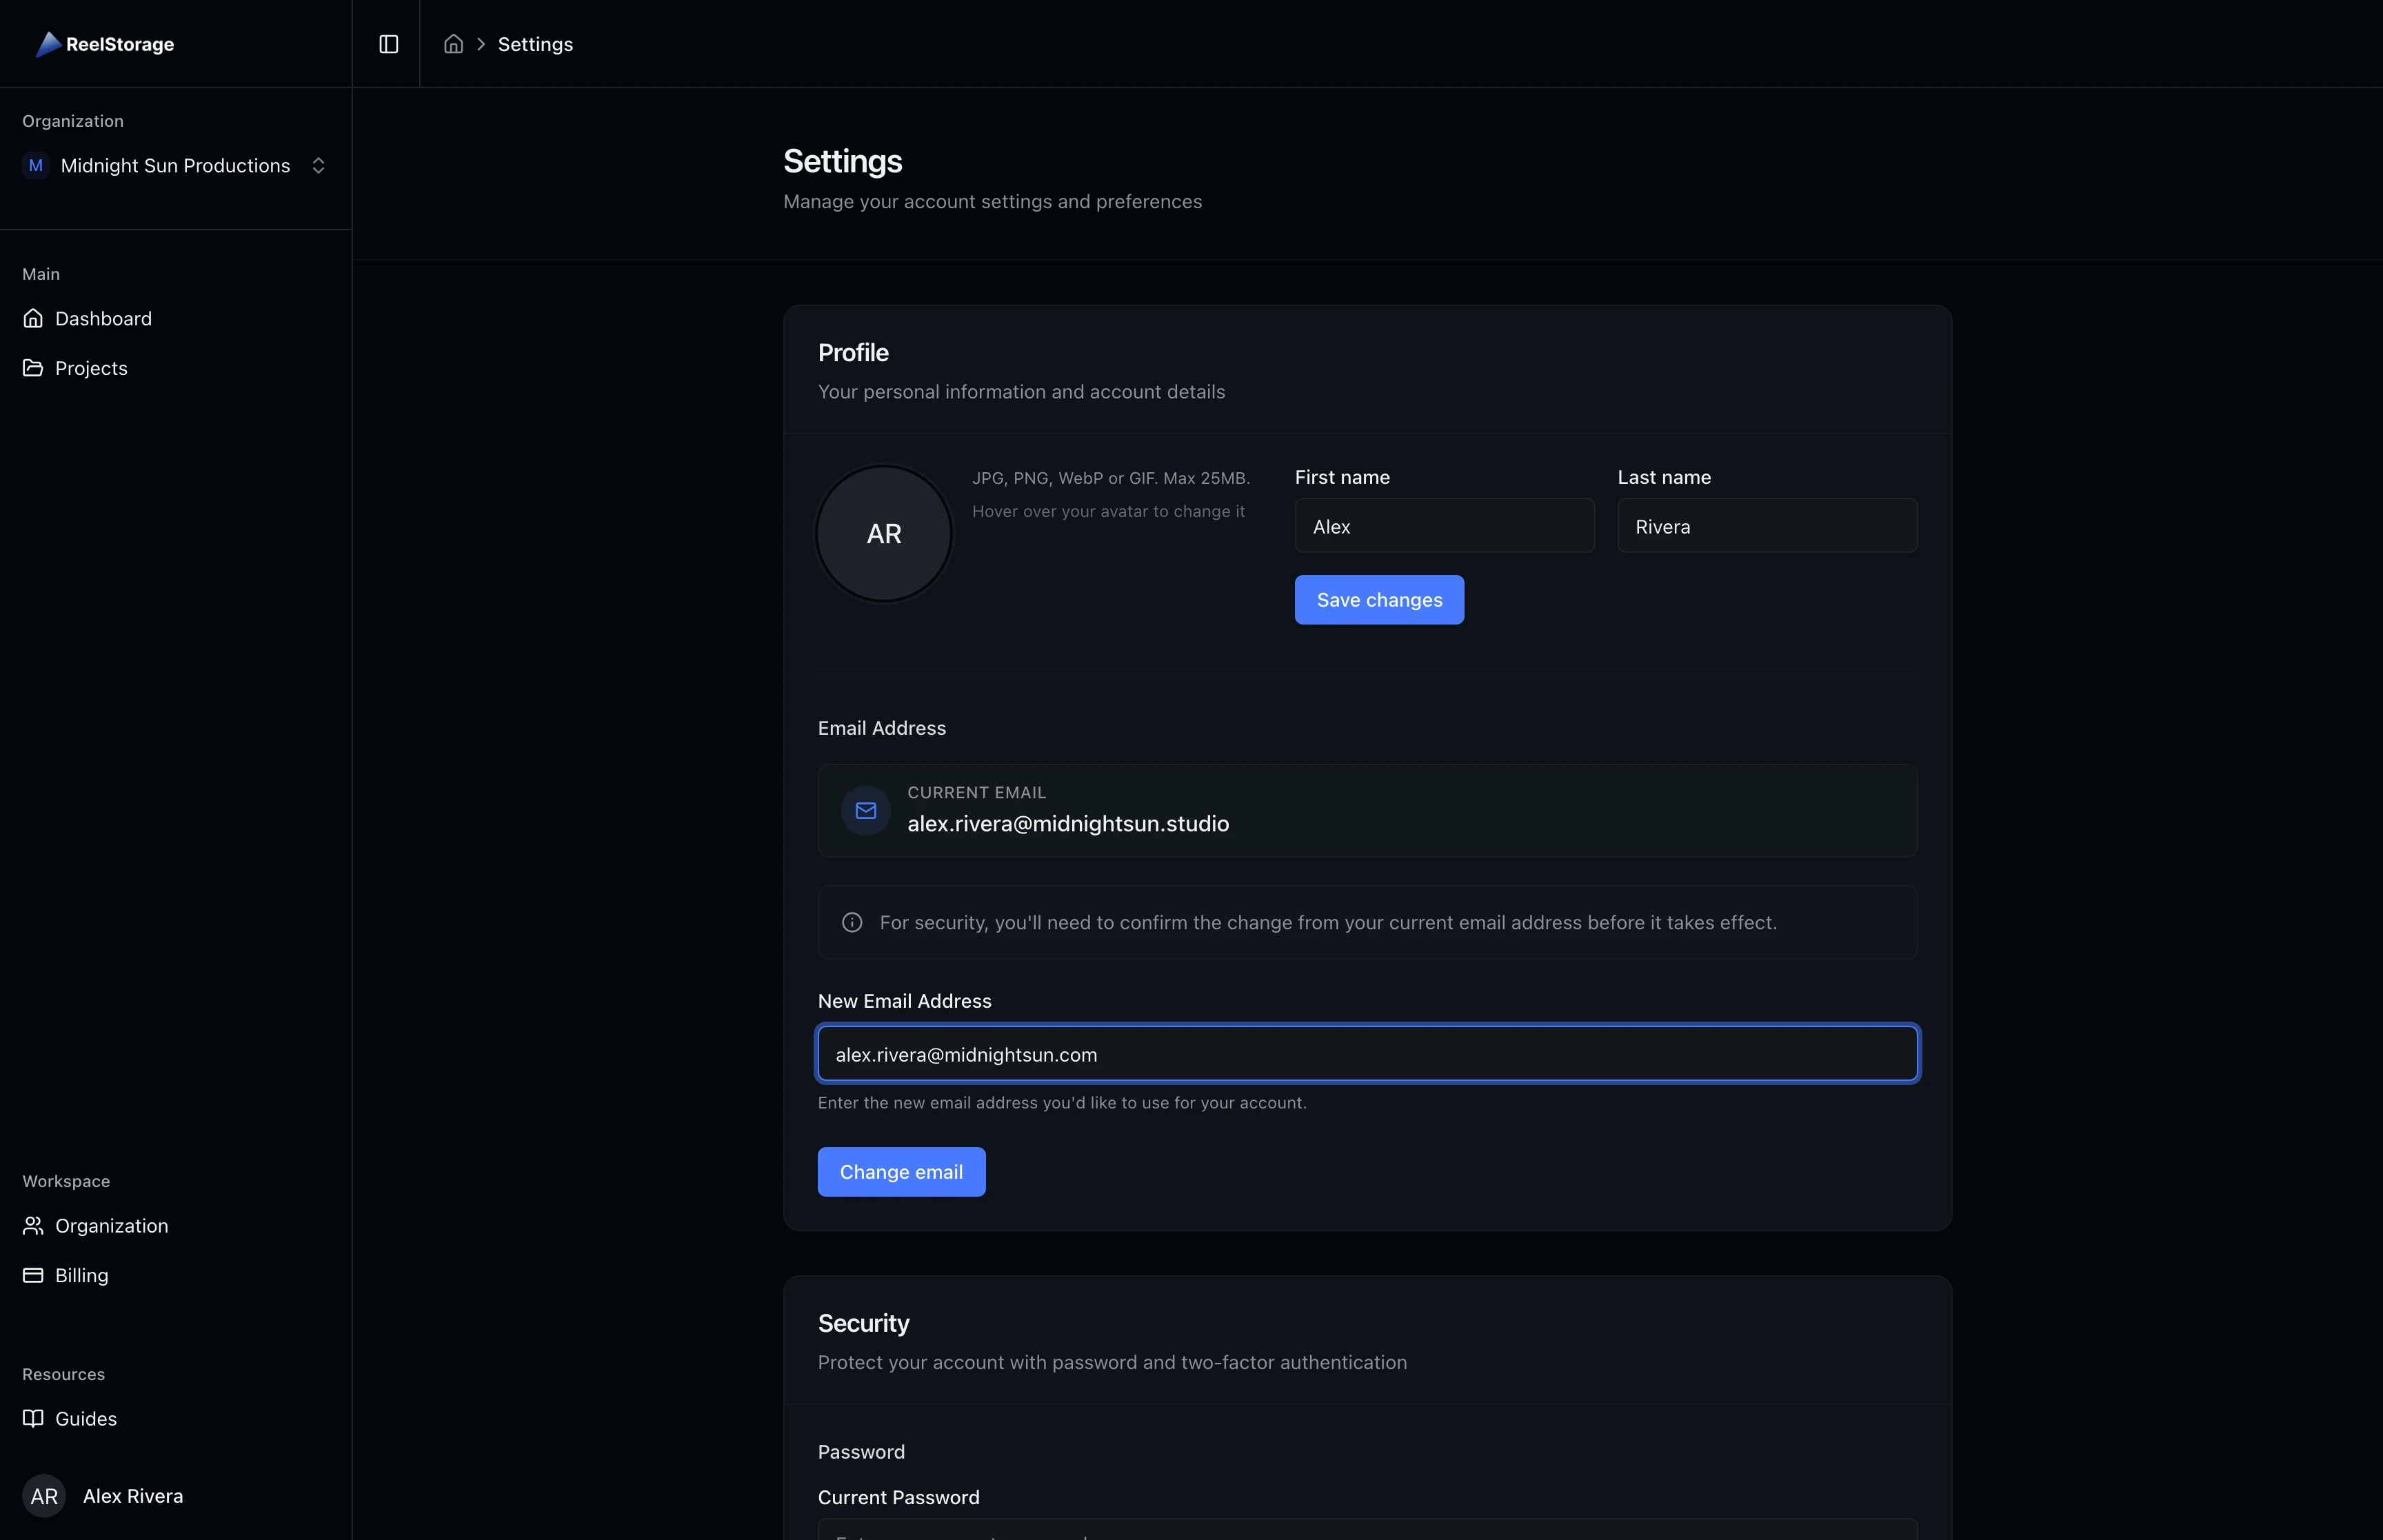2383x1540 pixels.
Task: Click the Guides book icon
Action: click(x=33, y=1418)
